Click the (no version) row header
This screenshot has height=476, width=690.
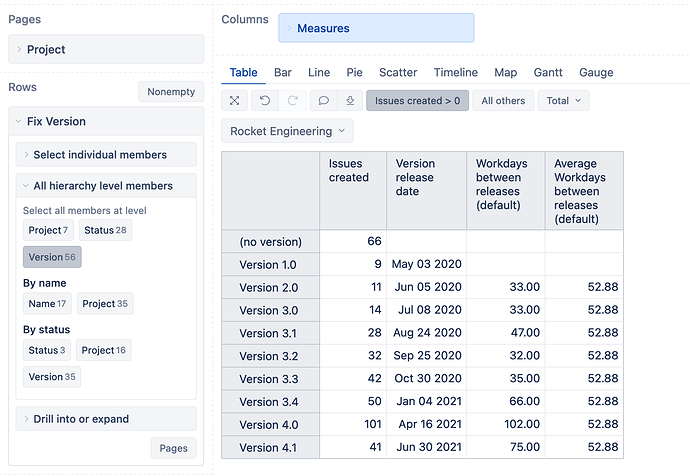271,242
